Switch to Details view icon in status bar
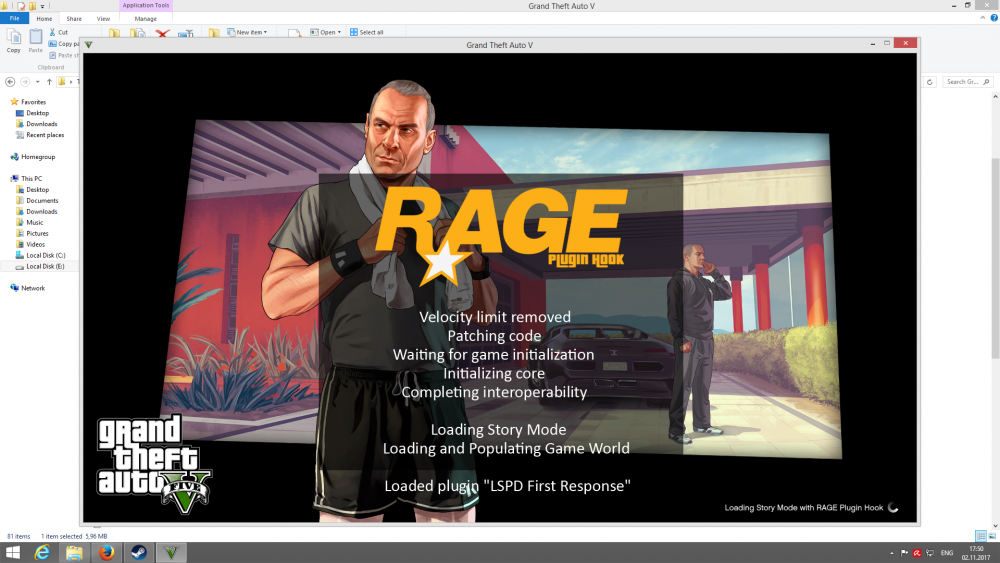 tap(981, 536)
